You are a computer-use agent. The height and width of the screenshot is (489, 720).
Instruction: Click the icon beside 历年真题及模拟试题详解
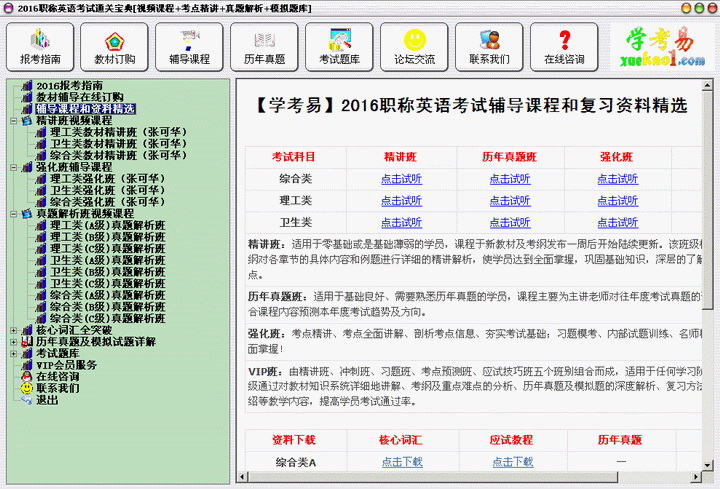(28, 342)
